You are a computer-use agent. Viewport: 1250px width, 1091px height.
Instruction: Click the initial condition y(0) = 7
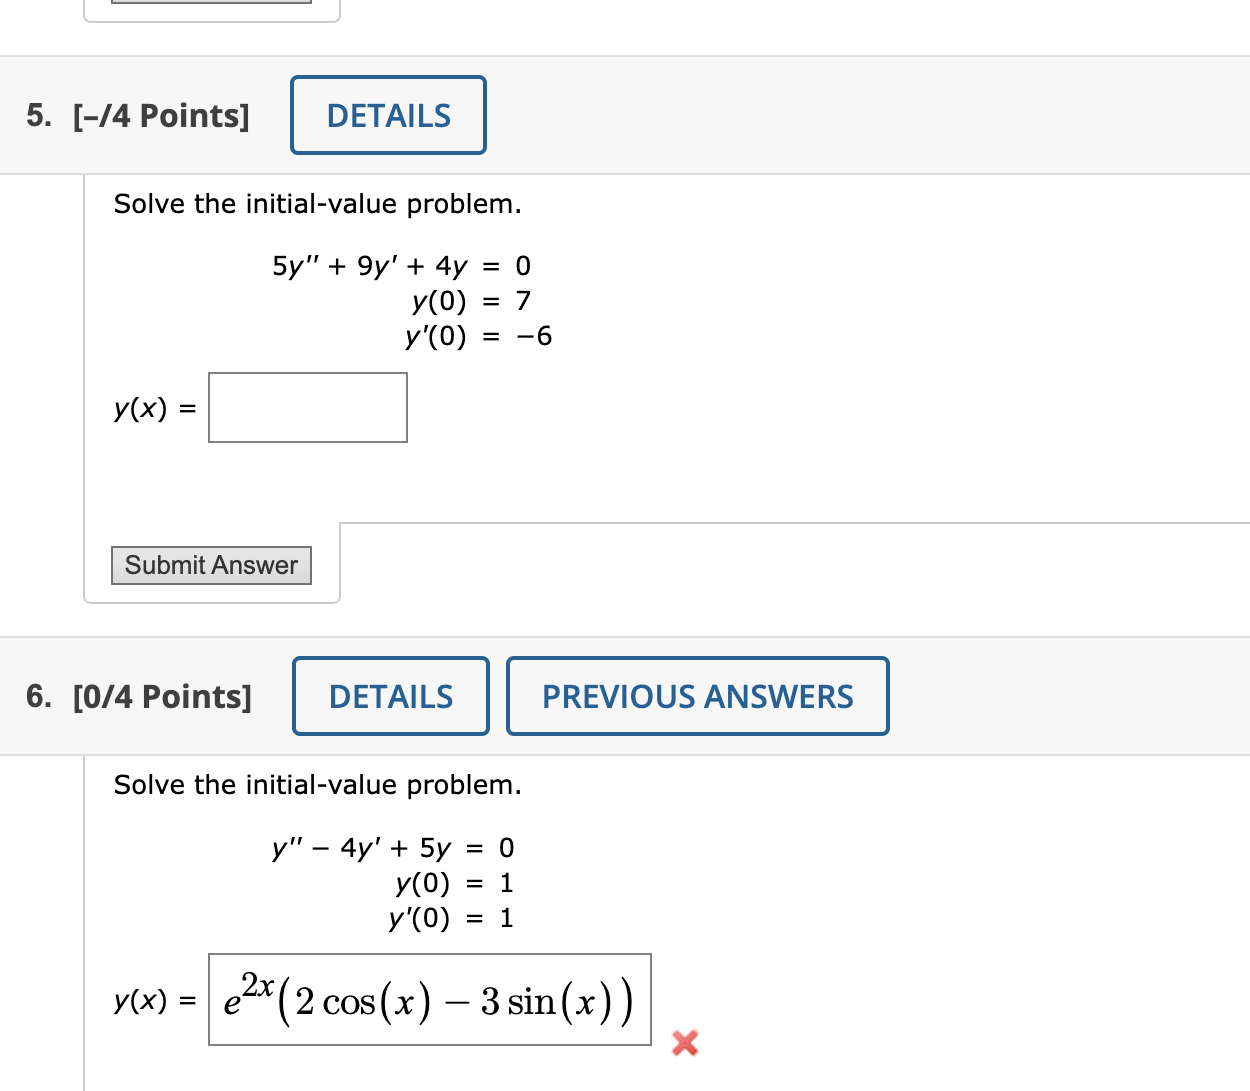click(471, 301)
